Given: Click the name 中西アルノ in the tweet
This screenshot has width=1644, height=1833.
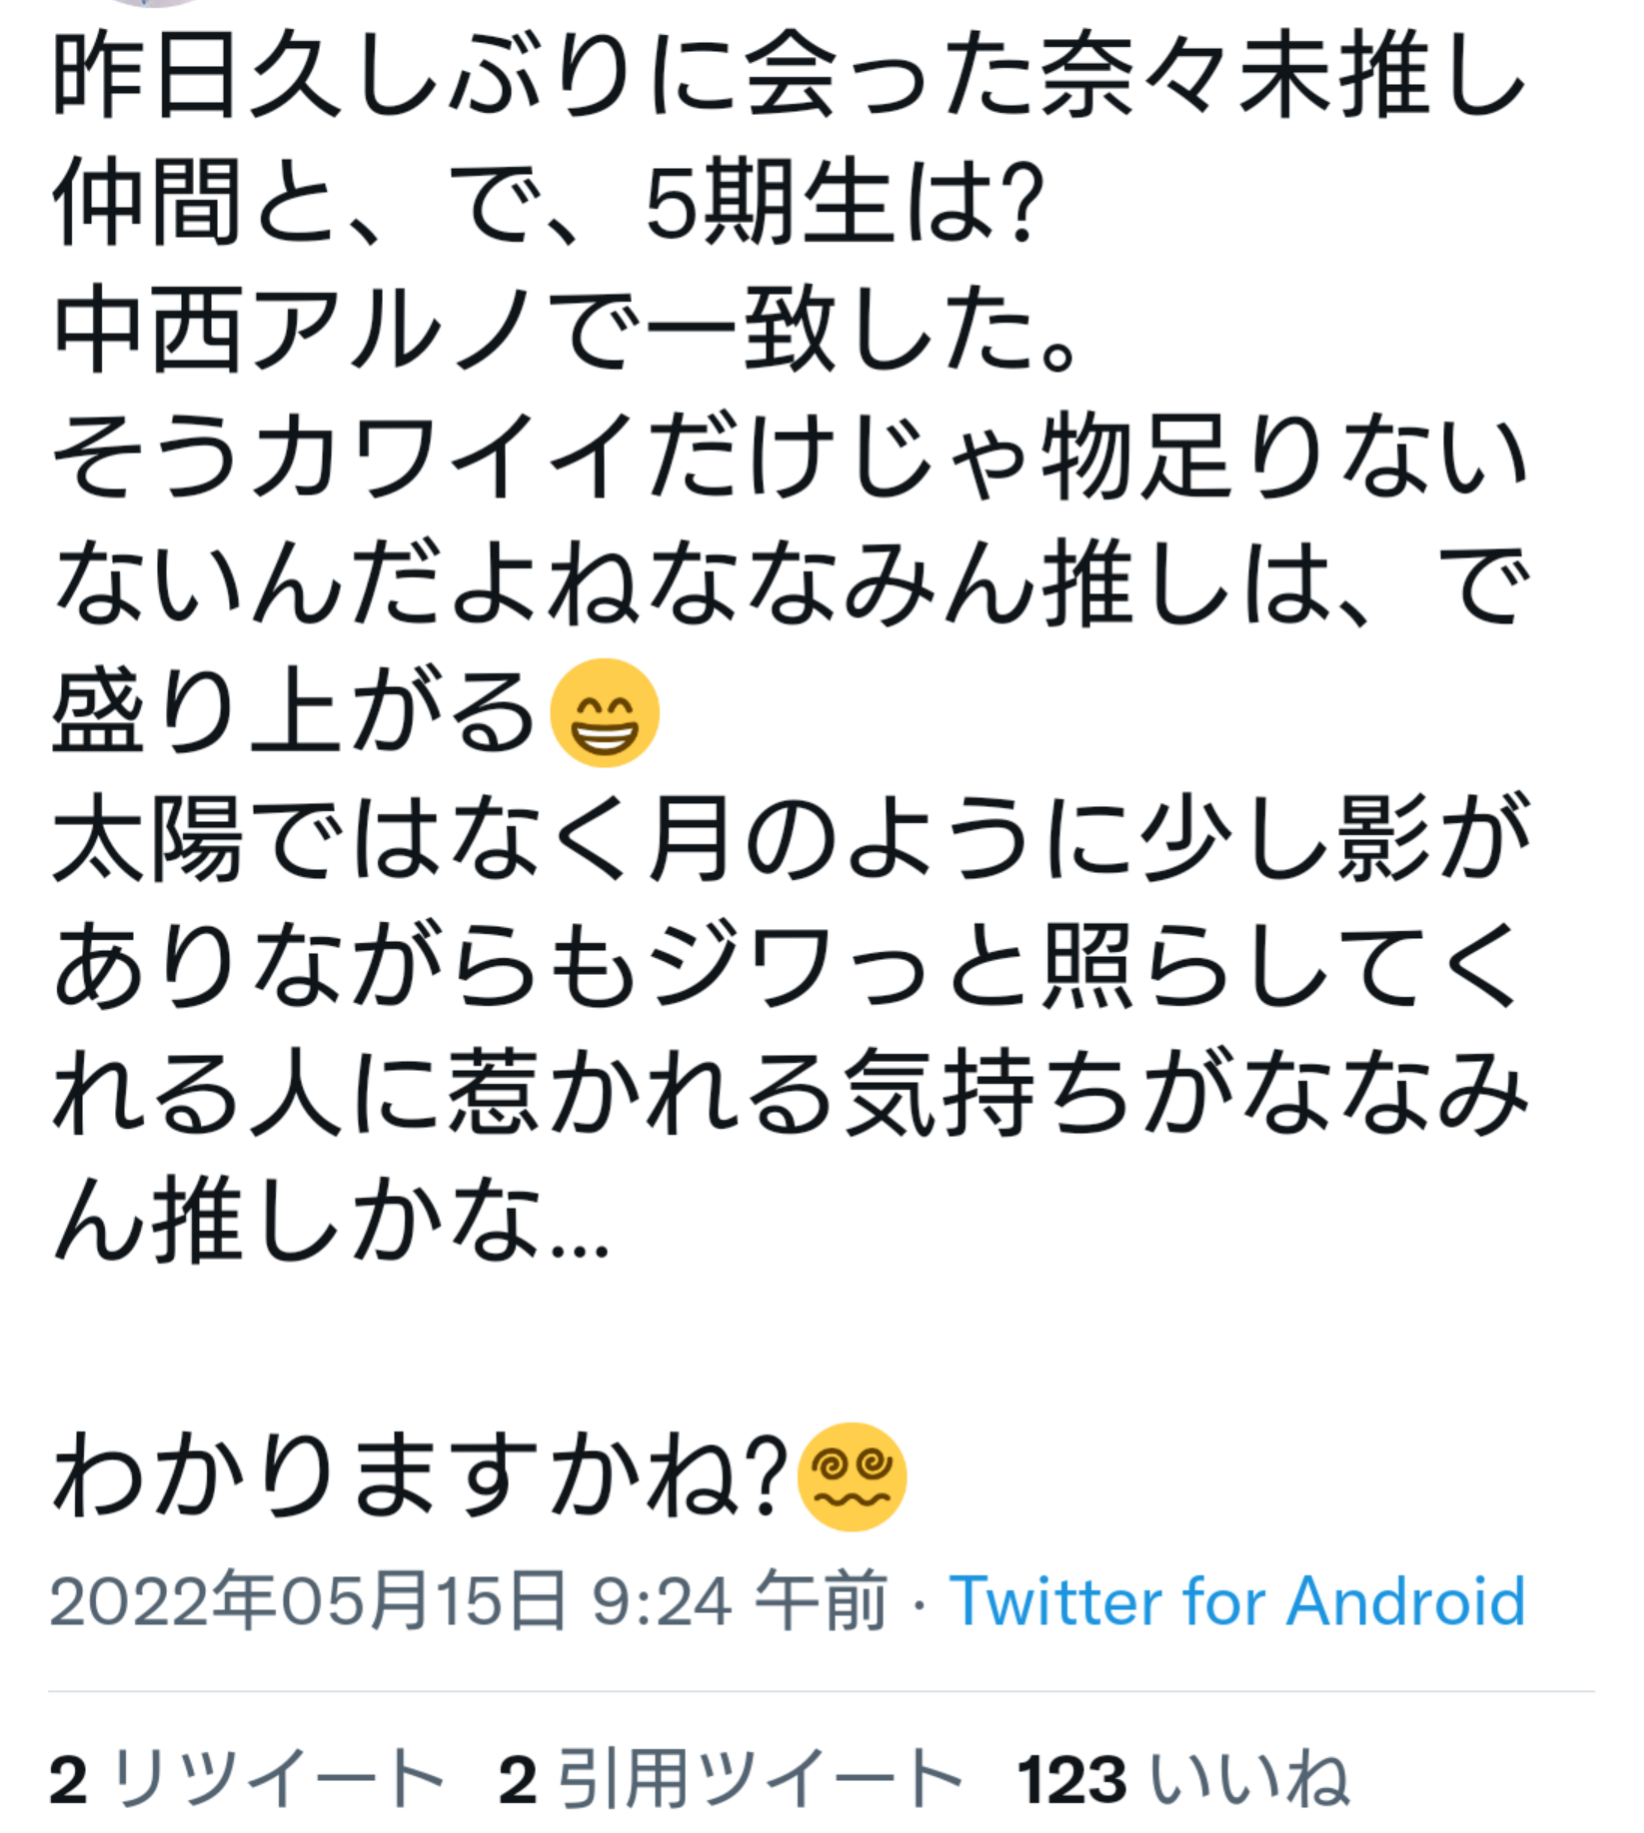Looking at the screenshot, I should 291,331.
